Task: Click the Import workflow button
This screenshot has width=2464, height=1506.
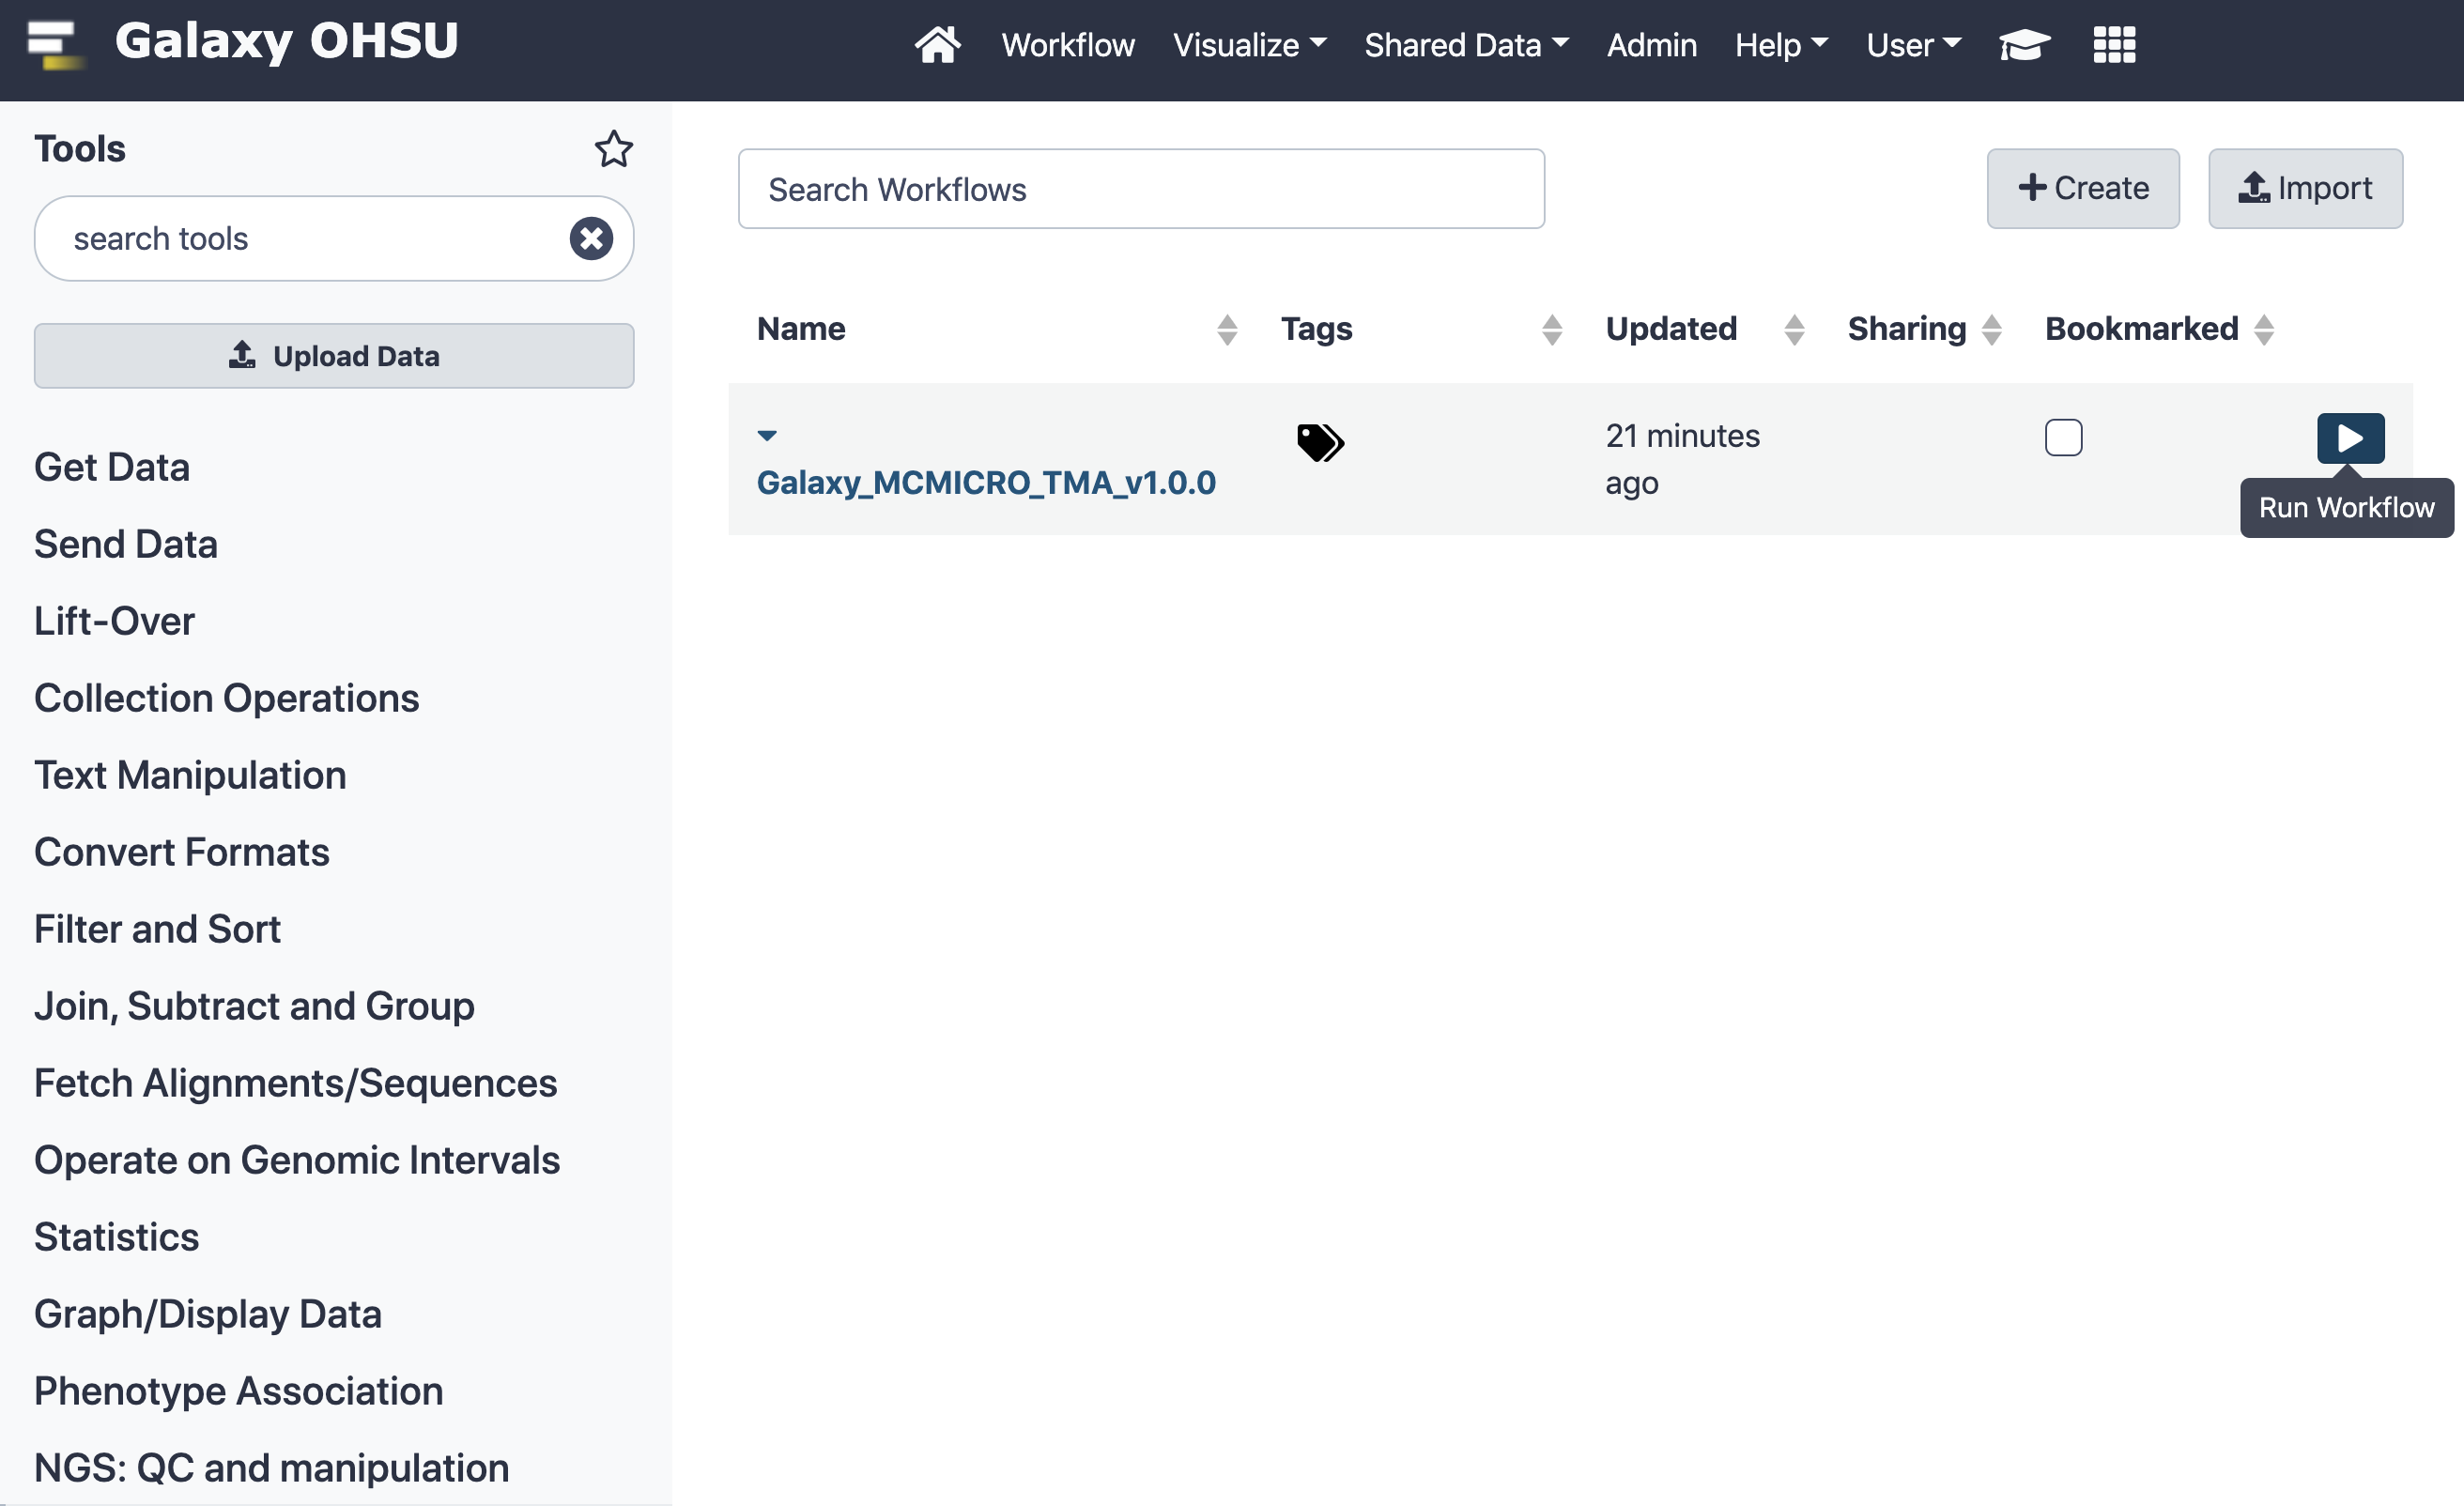Action: pyautogui.click(x=2305, y=189)
